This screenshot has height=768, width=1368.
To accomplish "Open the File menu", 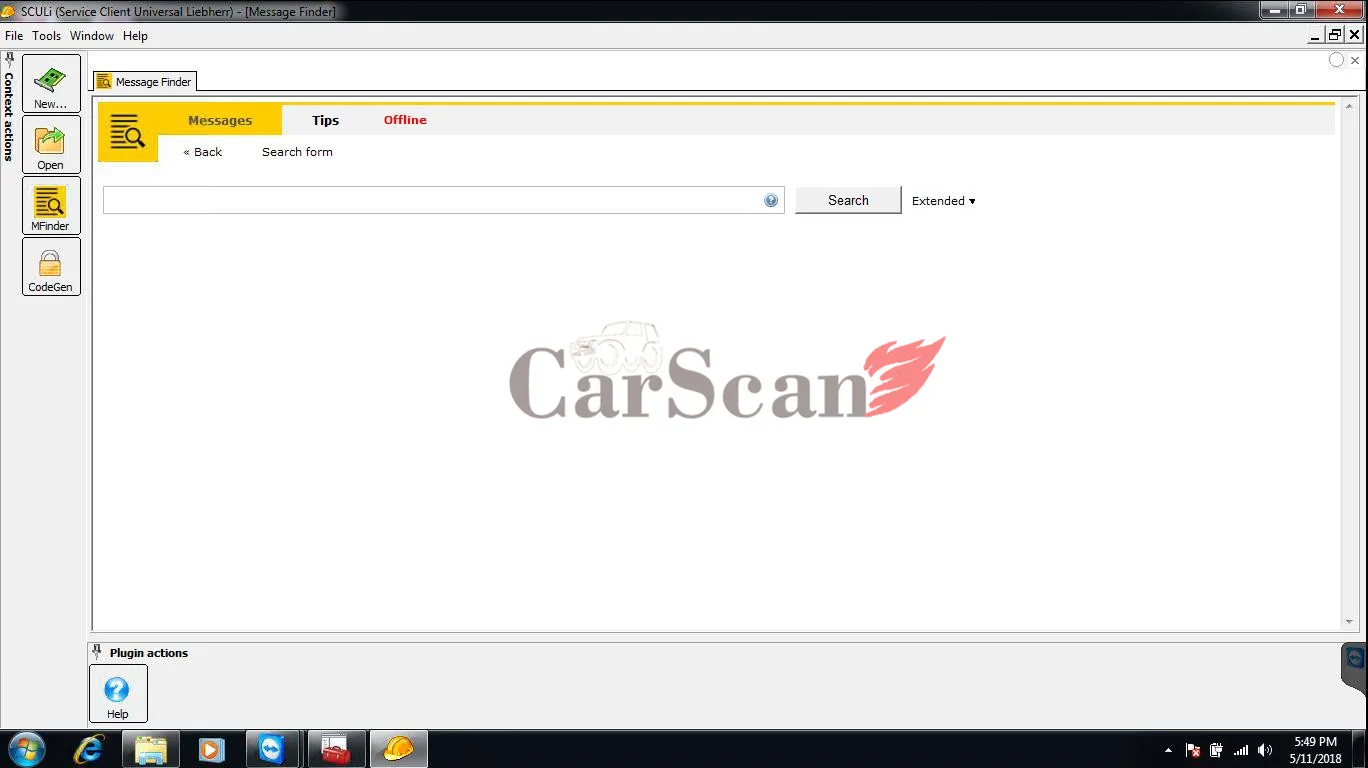I will point(14,36).
